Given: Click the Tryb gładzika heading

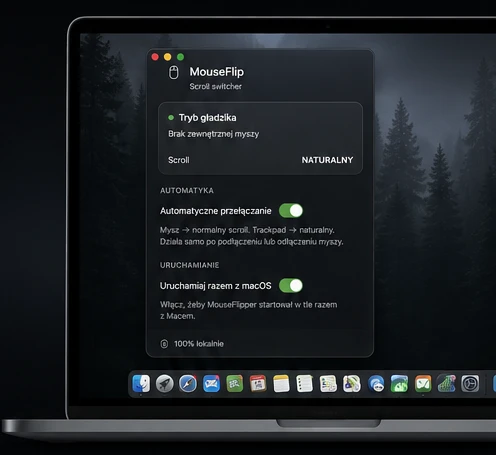Looking at the screenshot, I should [207, 118].
